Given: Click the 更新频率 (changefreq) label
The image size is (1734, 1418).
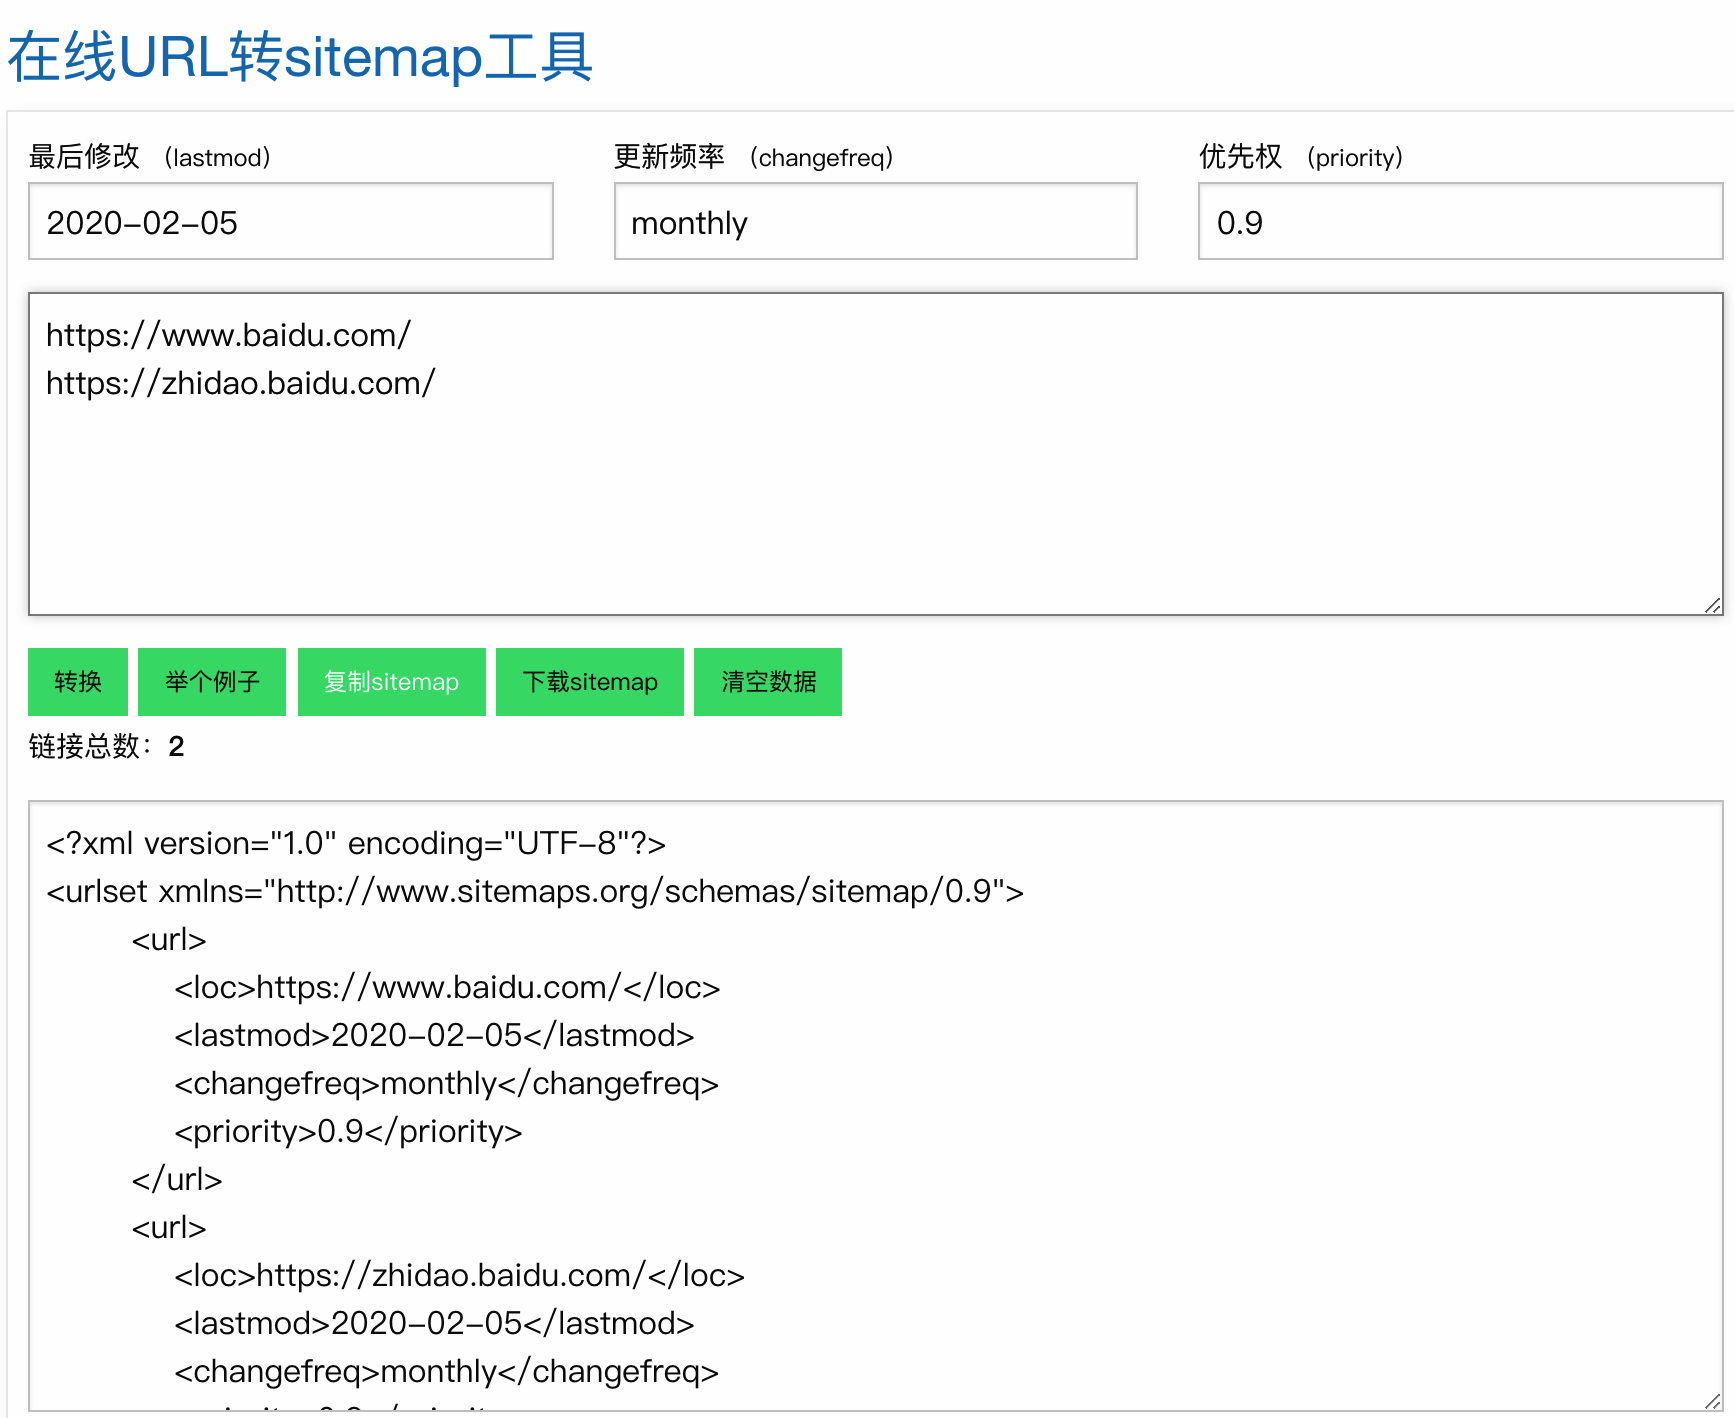Looking at the screenshot, I should 754,157.
